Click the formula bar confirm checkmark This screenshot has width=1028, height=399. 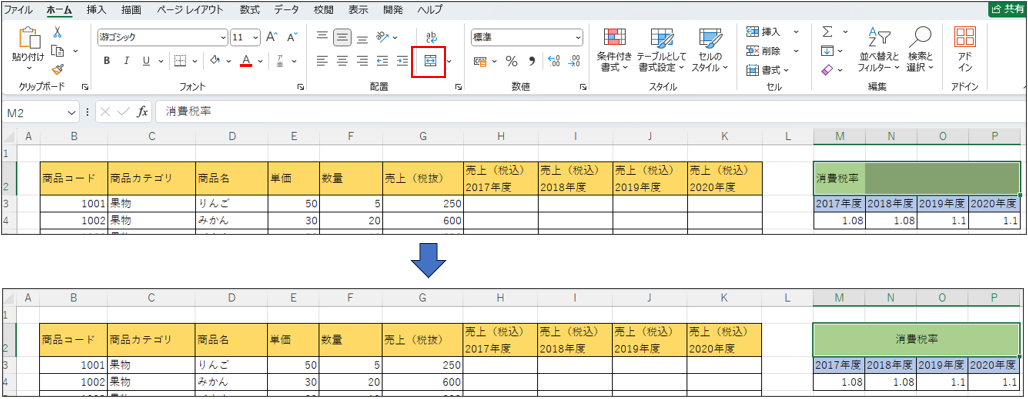click(x=123, y=113)
